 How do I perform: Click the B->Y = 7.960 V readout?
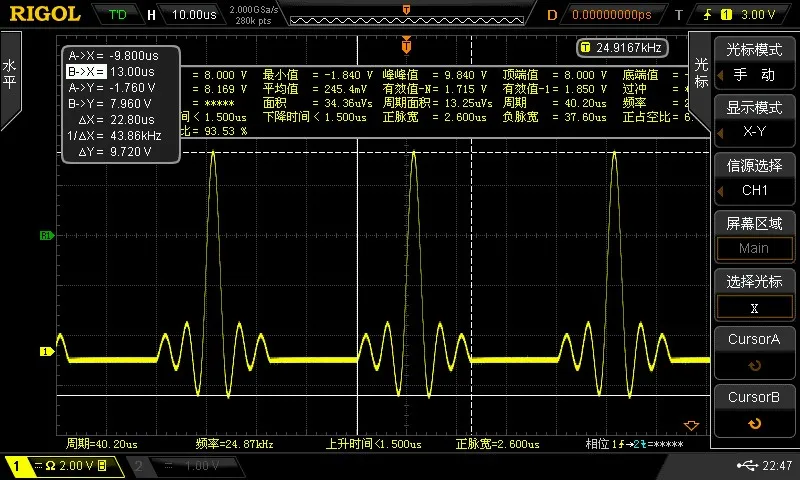[110, 104]
